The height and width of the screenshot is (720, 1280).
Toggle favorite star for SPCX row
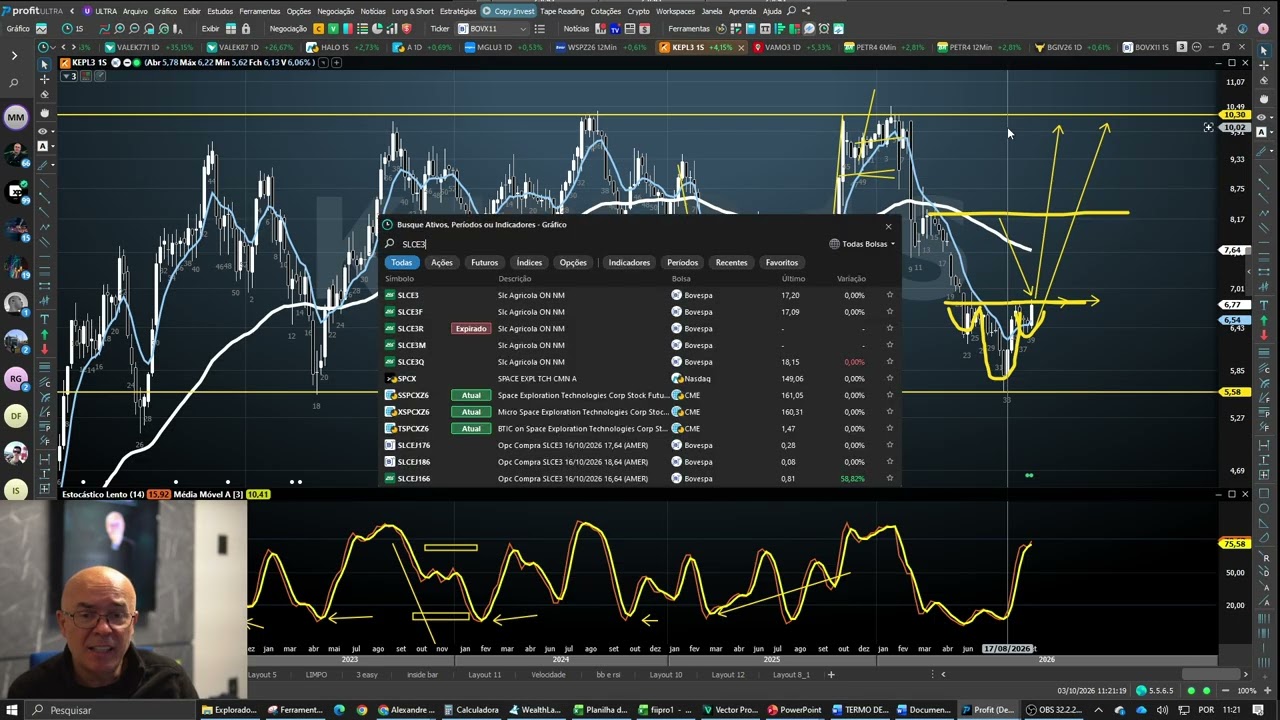pos(889,379)
